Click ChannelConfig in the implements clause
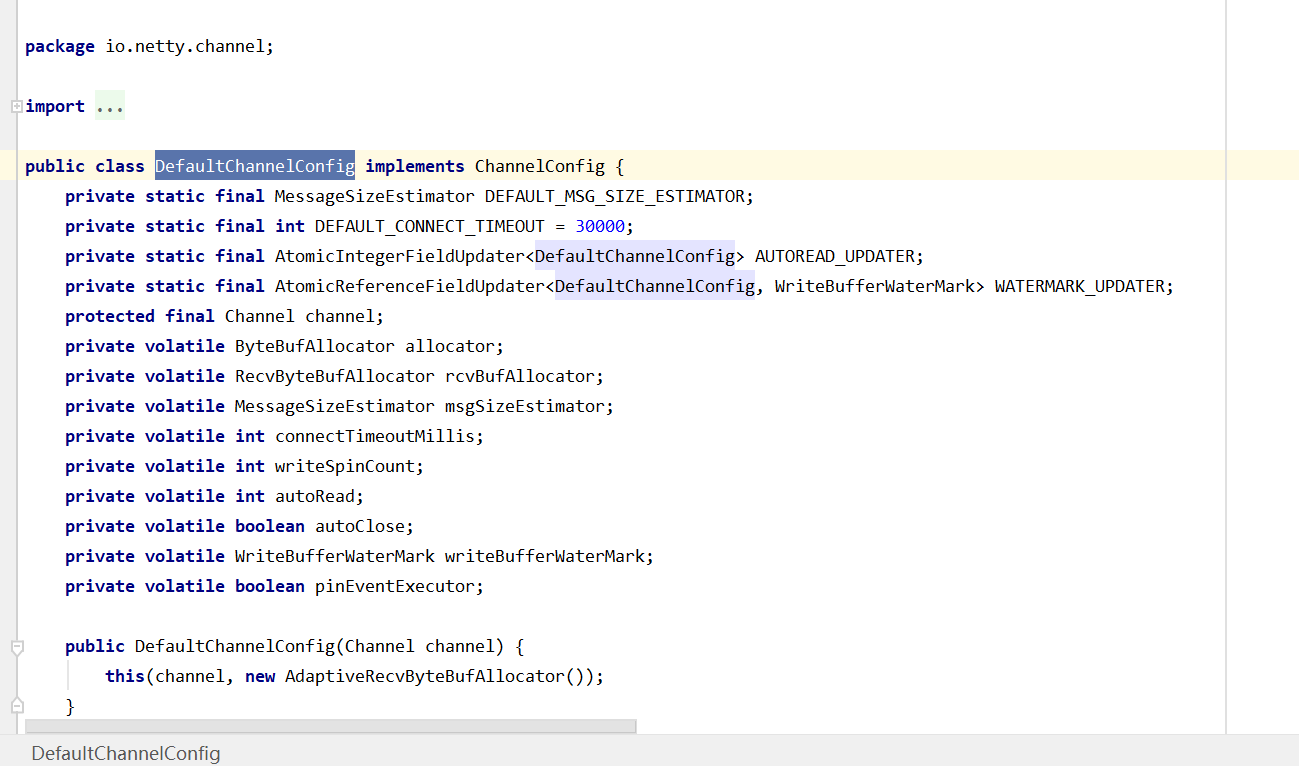Viewport: 1299px width, 766px height. (x=539, y=166)
